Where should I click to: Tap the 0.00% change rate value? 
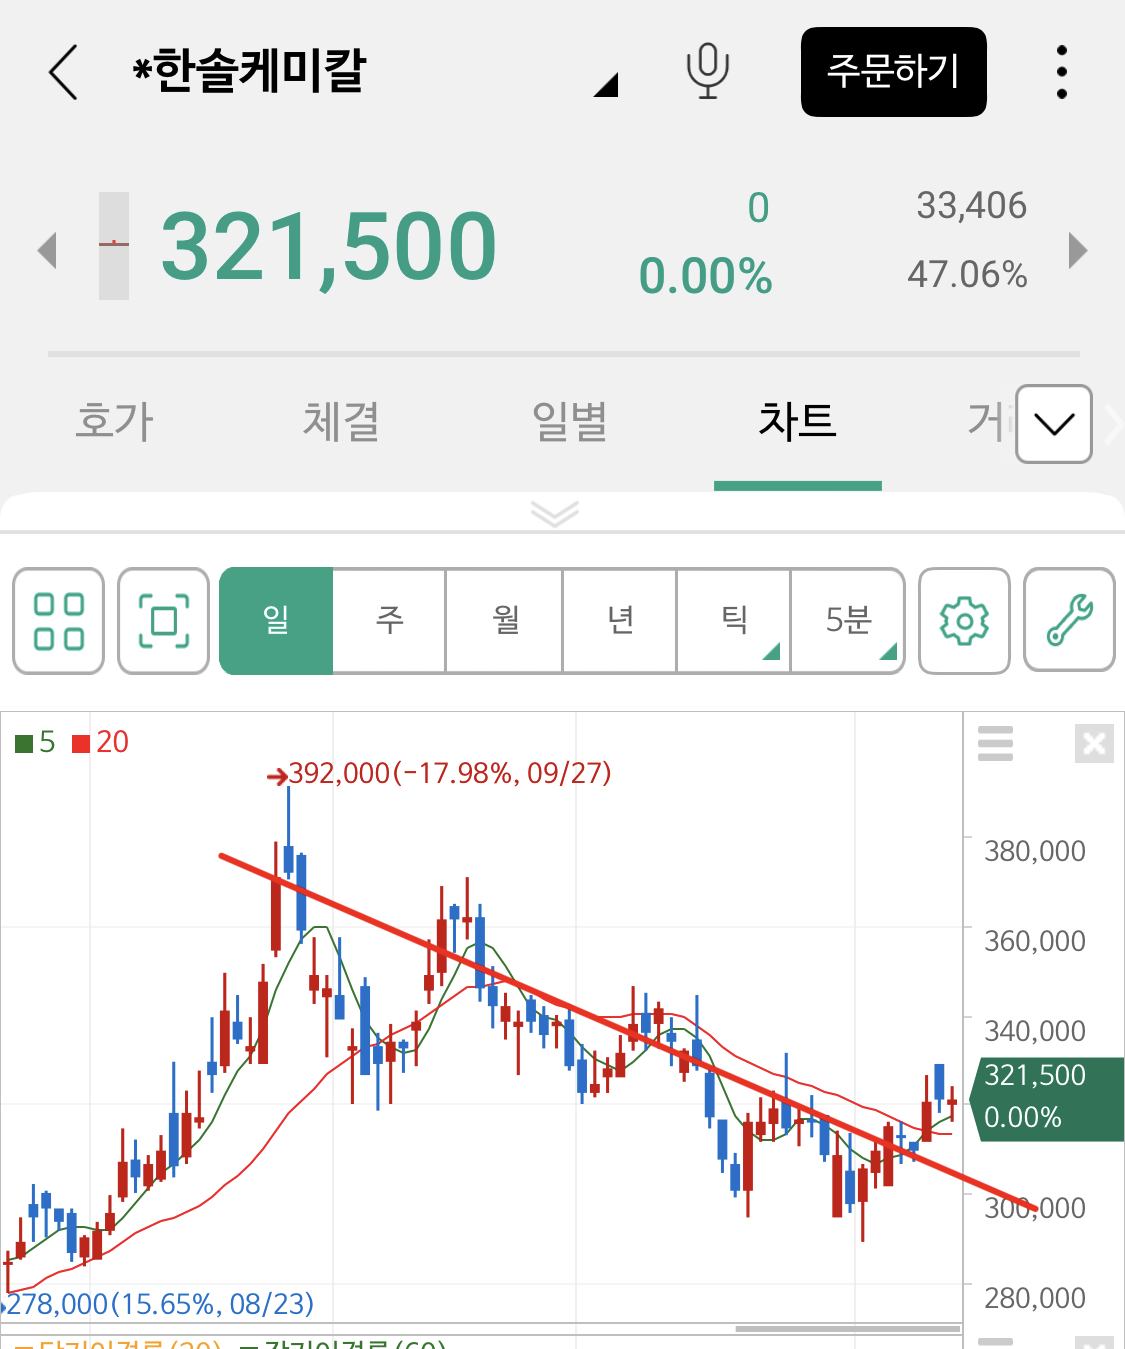point(705,276)
